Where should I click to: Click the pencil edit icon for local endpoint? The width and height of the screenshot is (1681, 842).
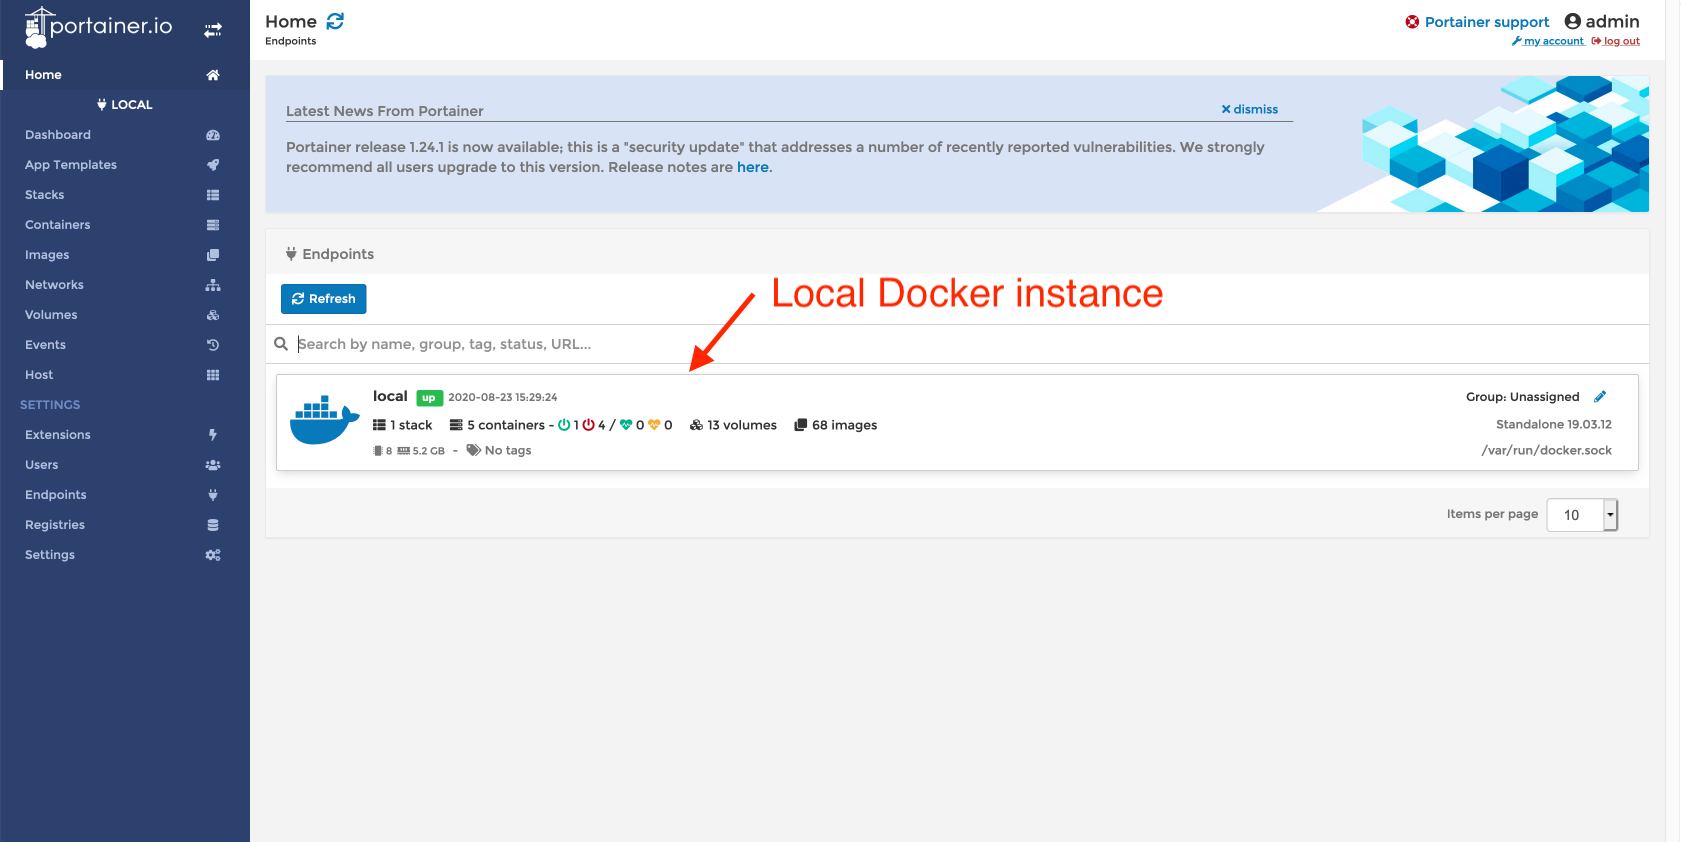tap(1600, 397)
